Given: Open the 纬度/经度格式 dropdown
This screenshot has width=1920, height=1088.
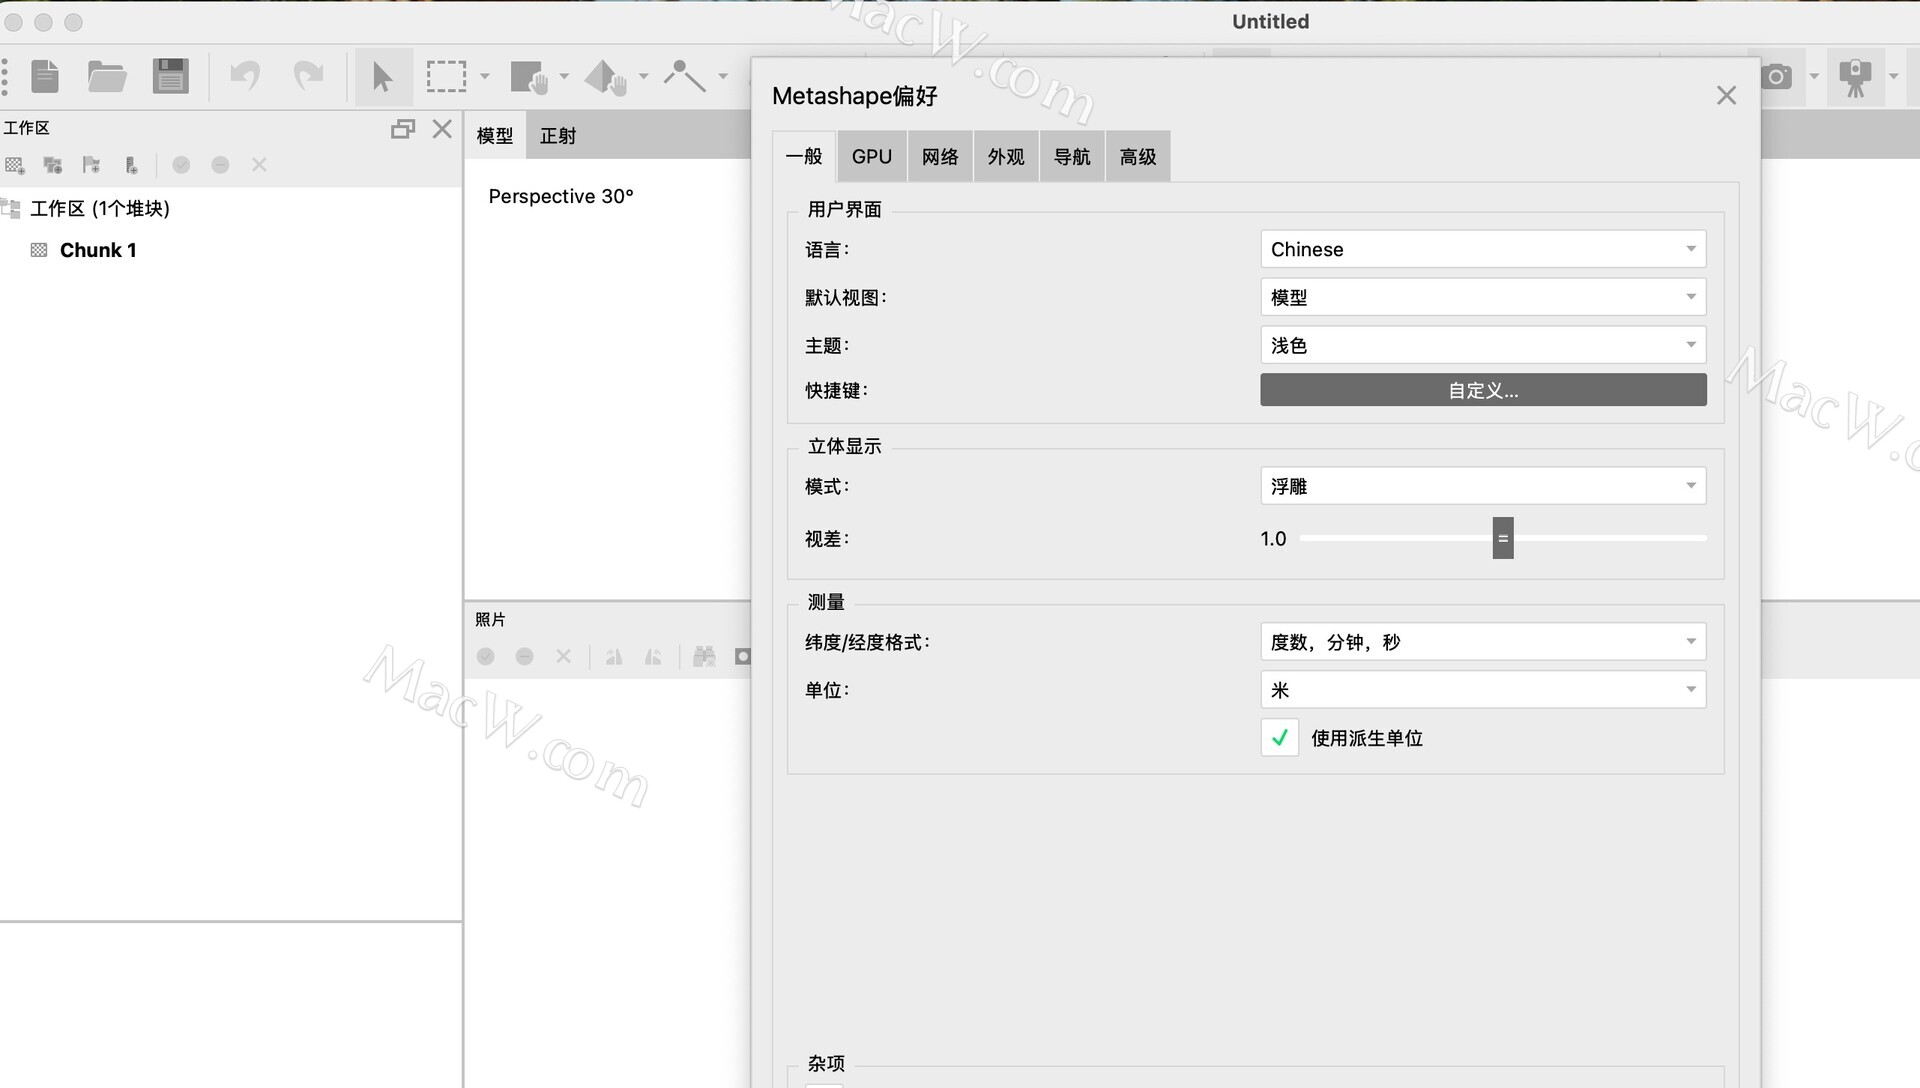Looking at the screenshot, I should (1483, 642).
